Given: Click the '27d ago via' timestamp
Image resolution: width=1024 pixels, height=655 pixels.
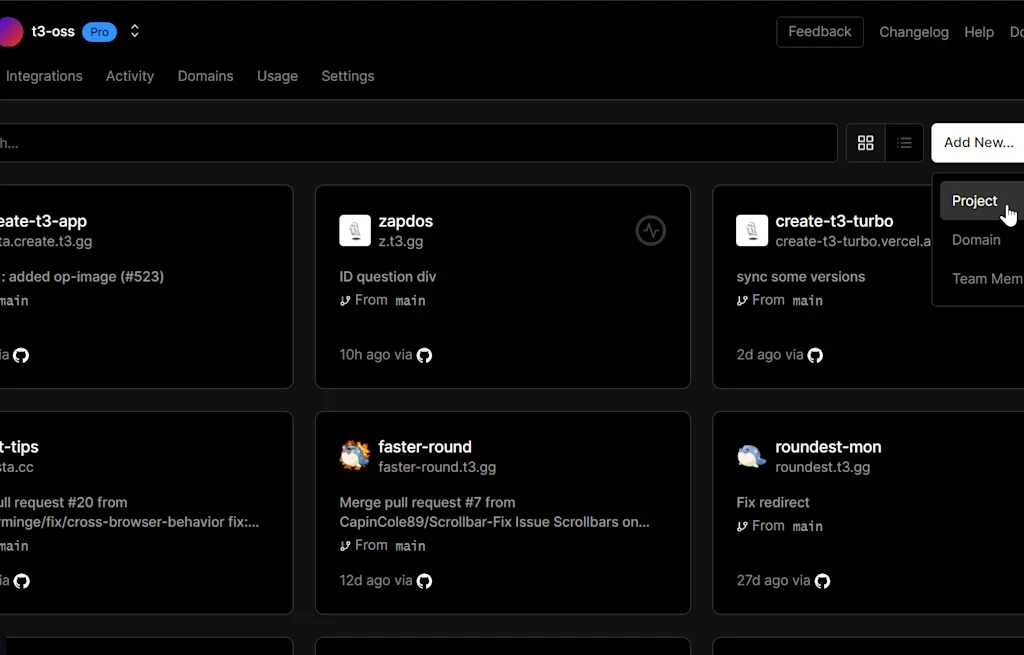Looking at the screenshot, I should 773,581.
